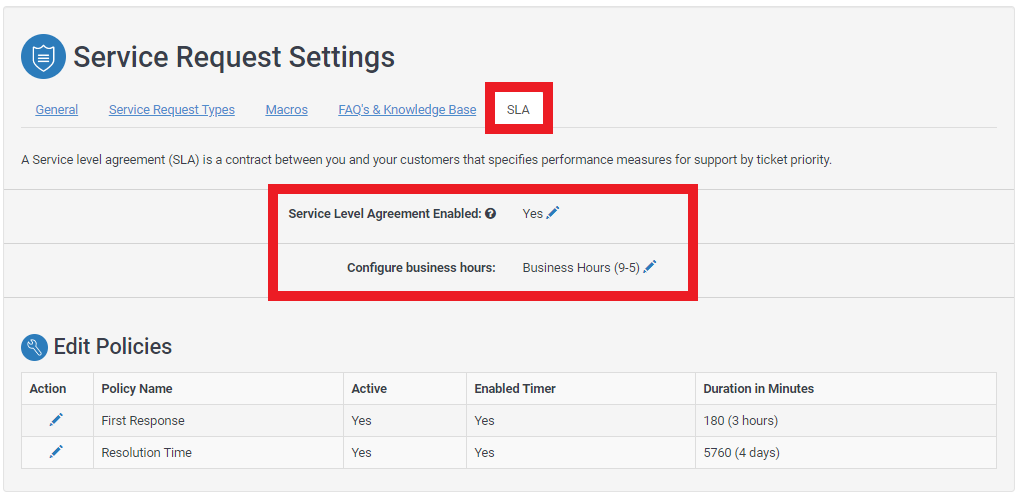Click the Edit Policies heading

[x=113, y=346]
